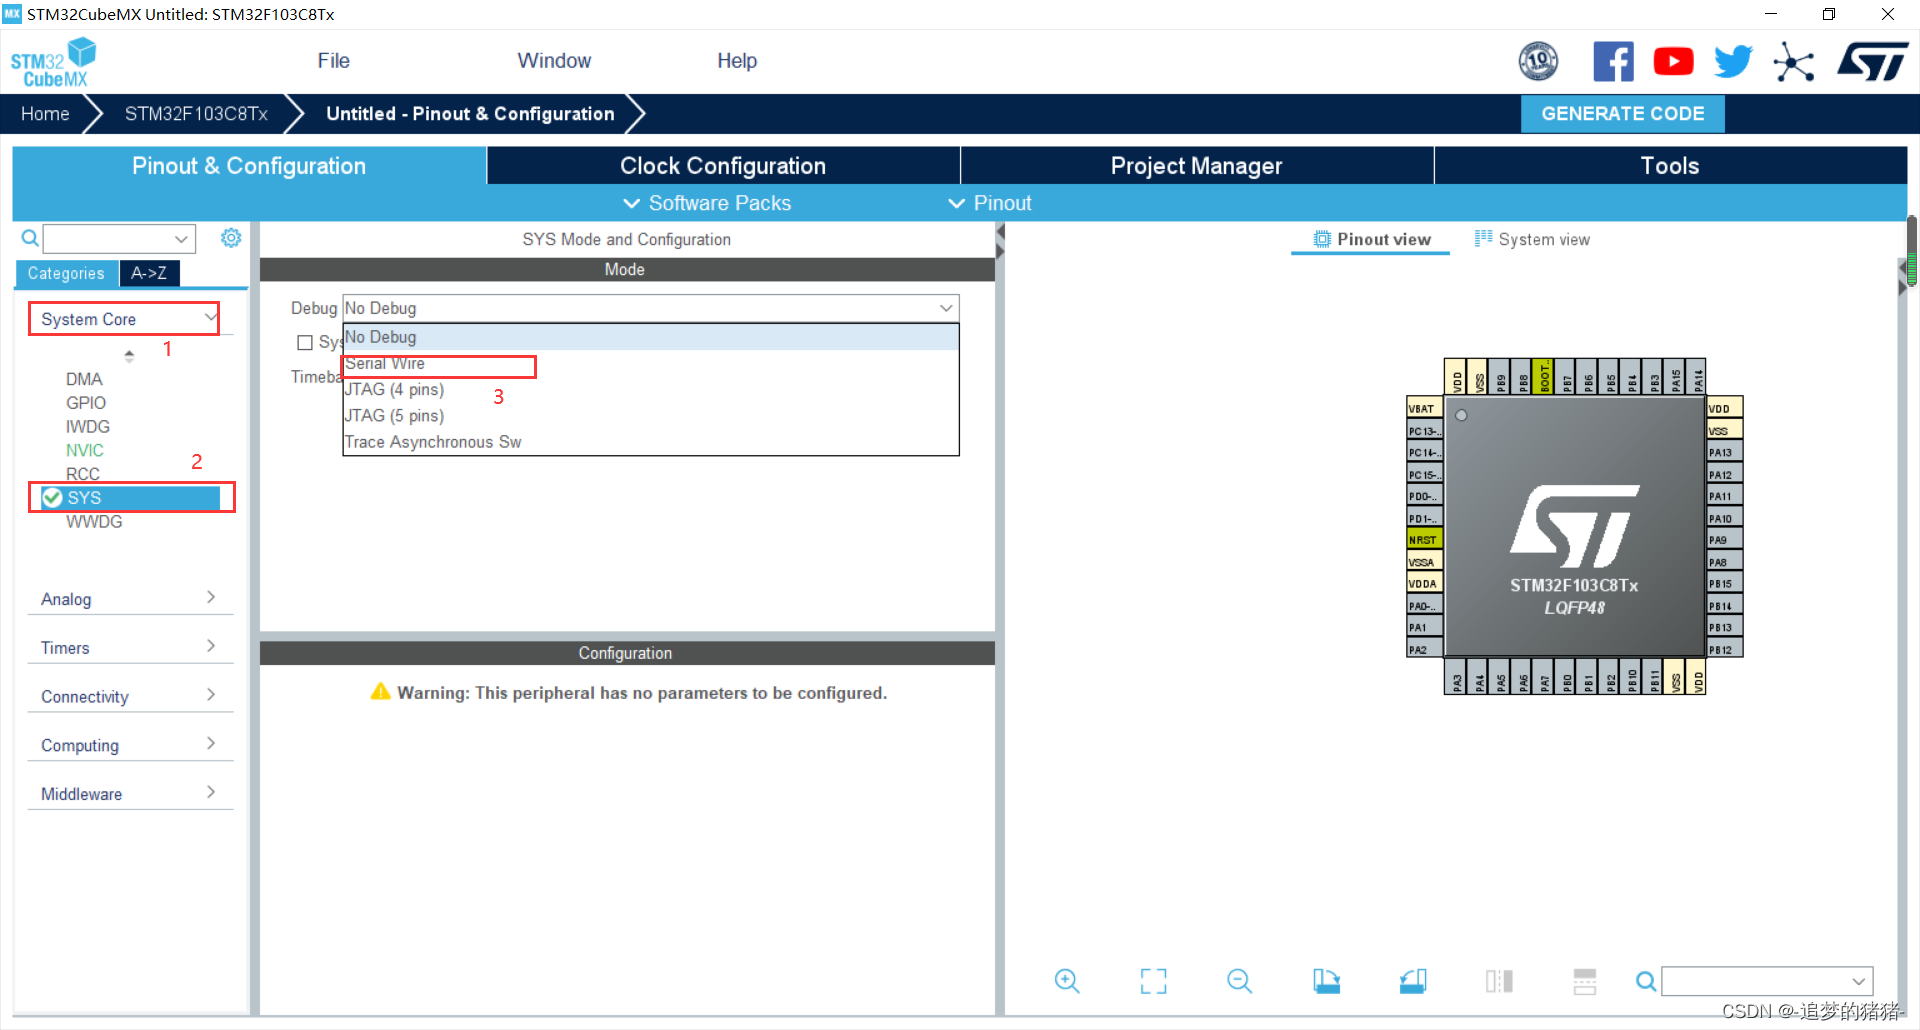This screenshot has width=1920, height=1030.
Task: Select the Pinout view tab
Action: (1371, 239)
